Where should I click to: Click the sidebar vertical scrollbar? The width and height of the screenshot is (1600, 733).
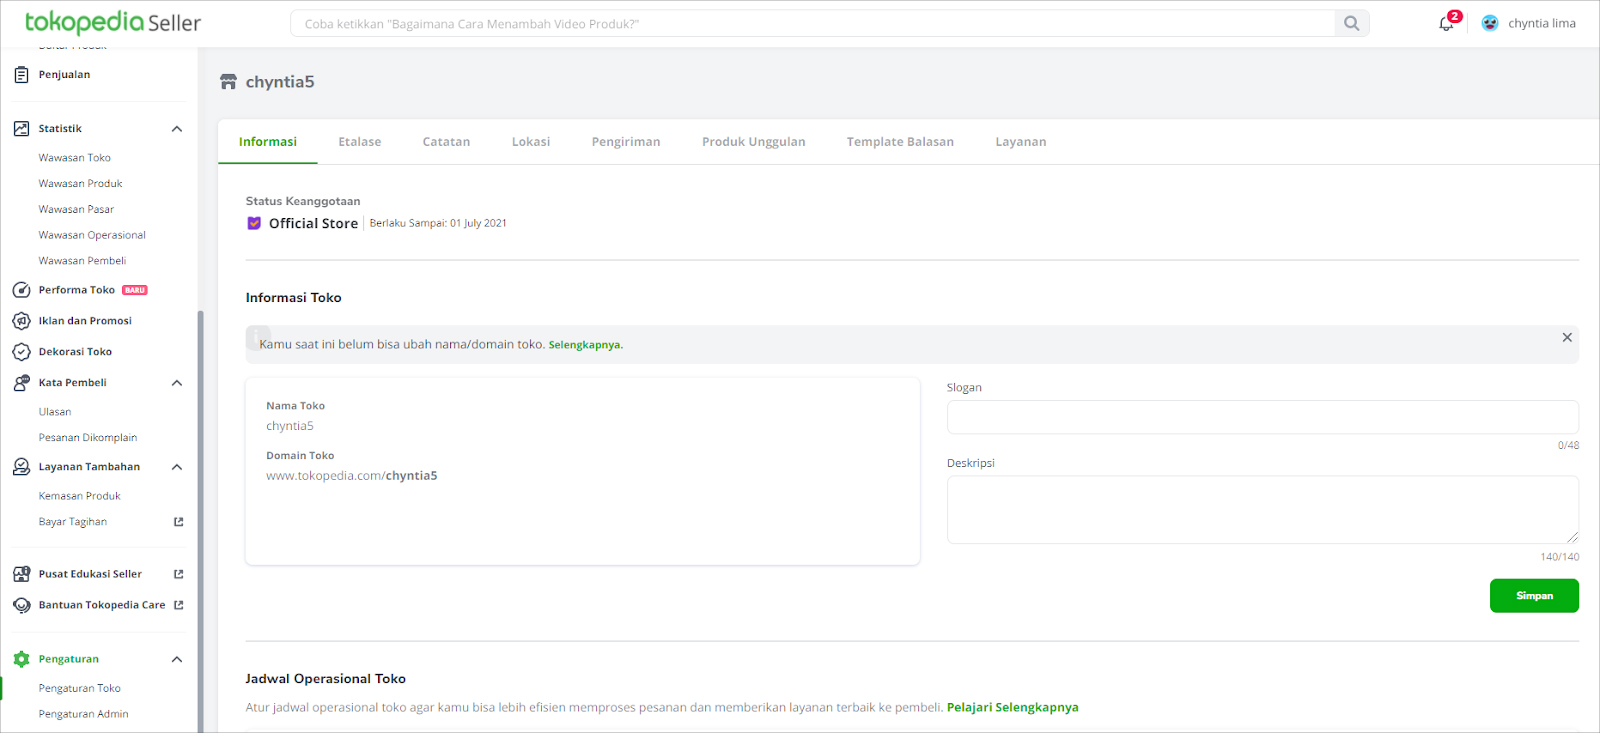200,520
